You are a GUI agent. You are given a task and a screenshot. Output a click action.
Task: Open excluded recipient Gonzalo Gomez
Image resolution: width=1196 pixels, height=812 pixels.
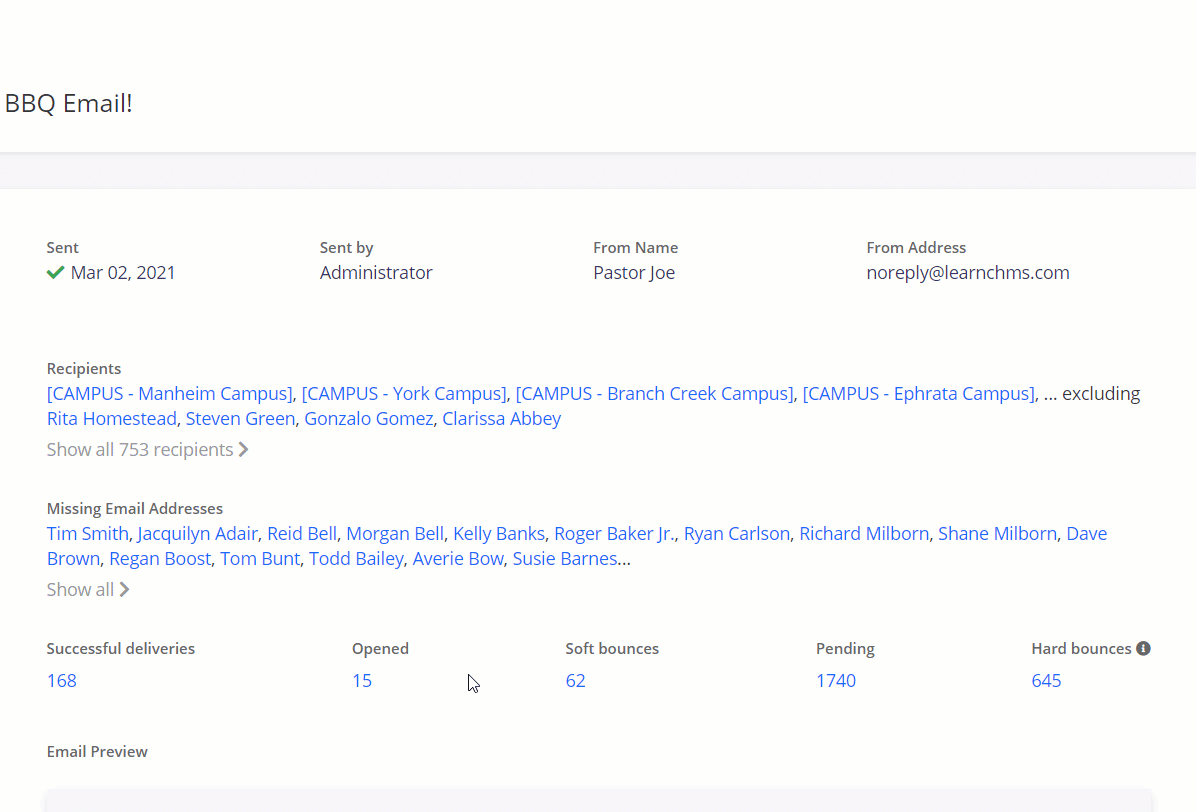[369, 419]
